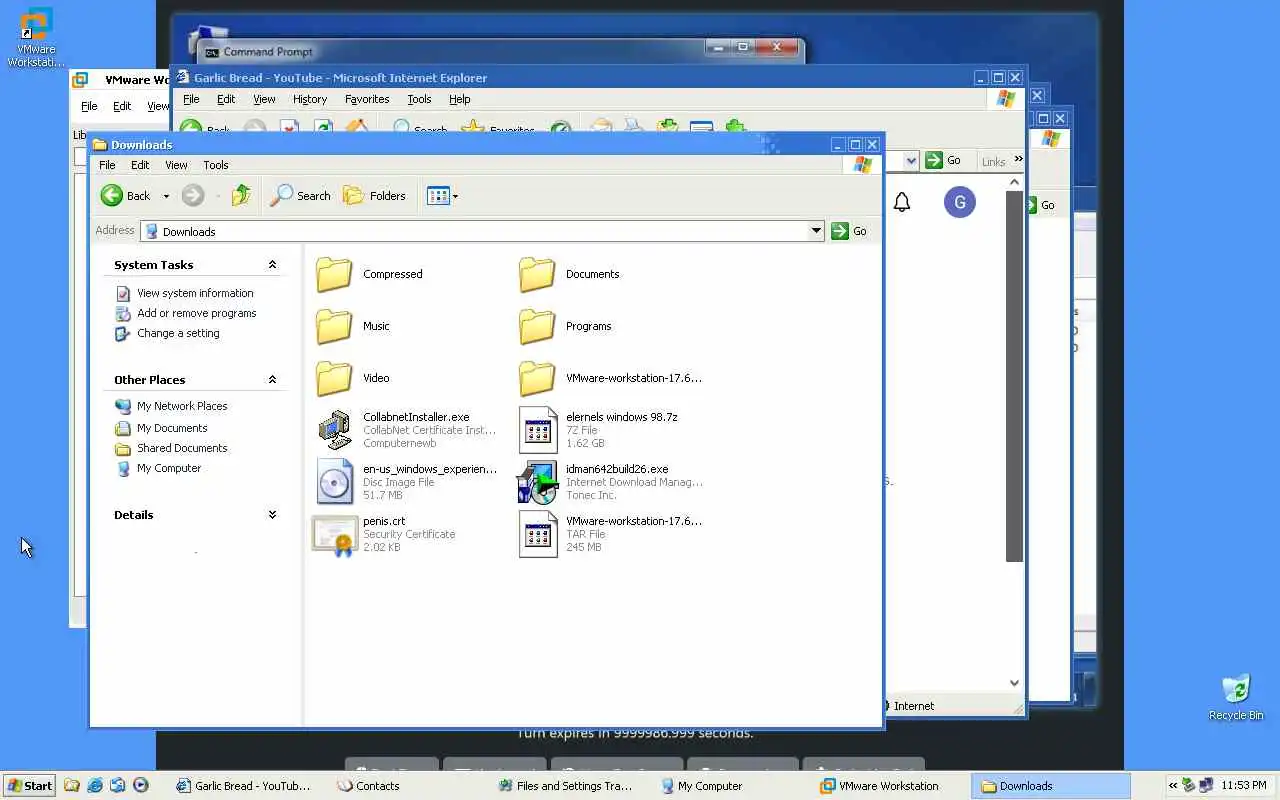
Task: Expand the Details panel
Action: (272, 515)
